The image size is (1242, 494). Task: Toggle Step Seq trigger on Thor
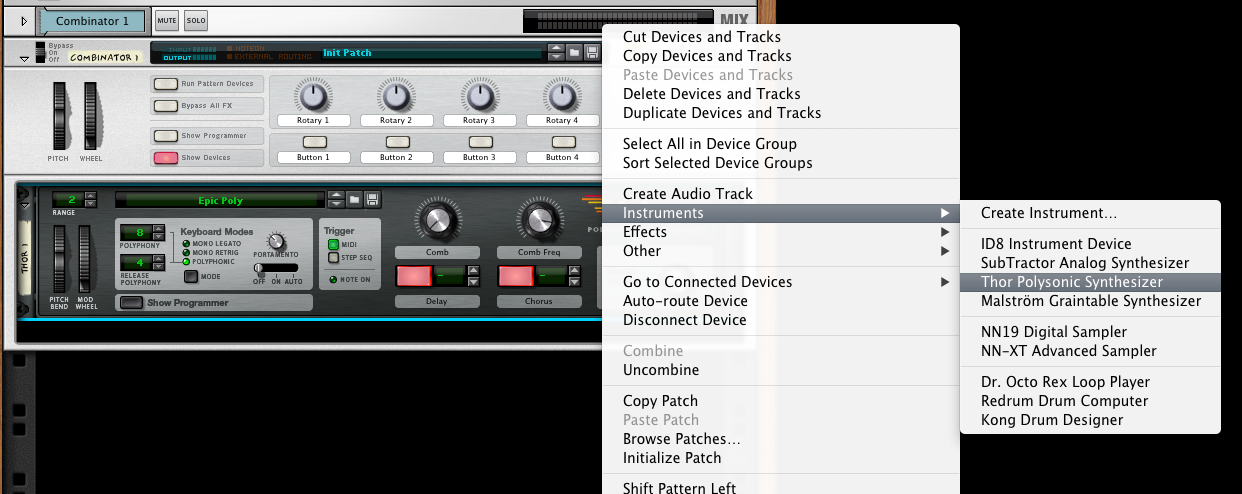334,258
